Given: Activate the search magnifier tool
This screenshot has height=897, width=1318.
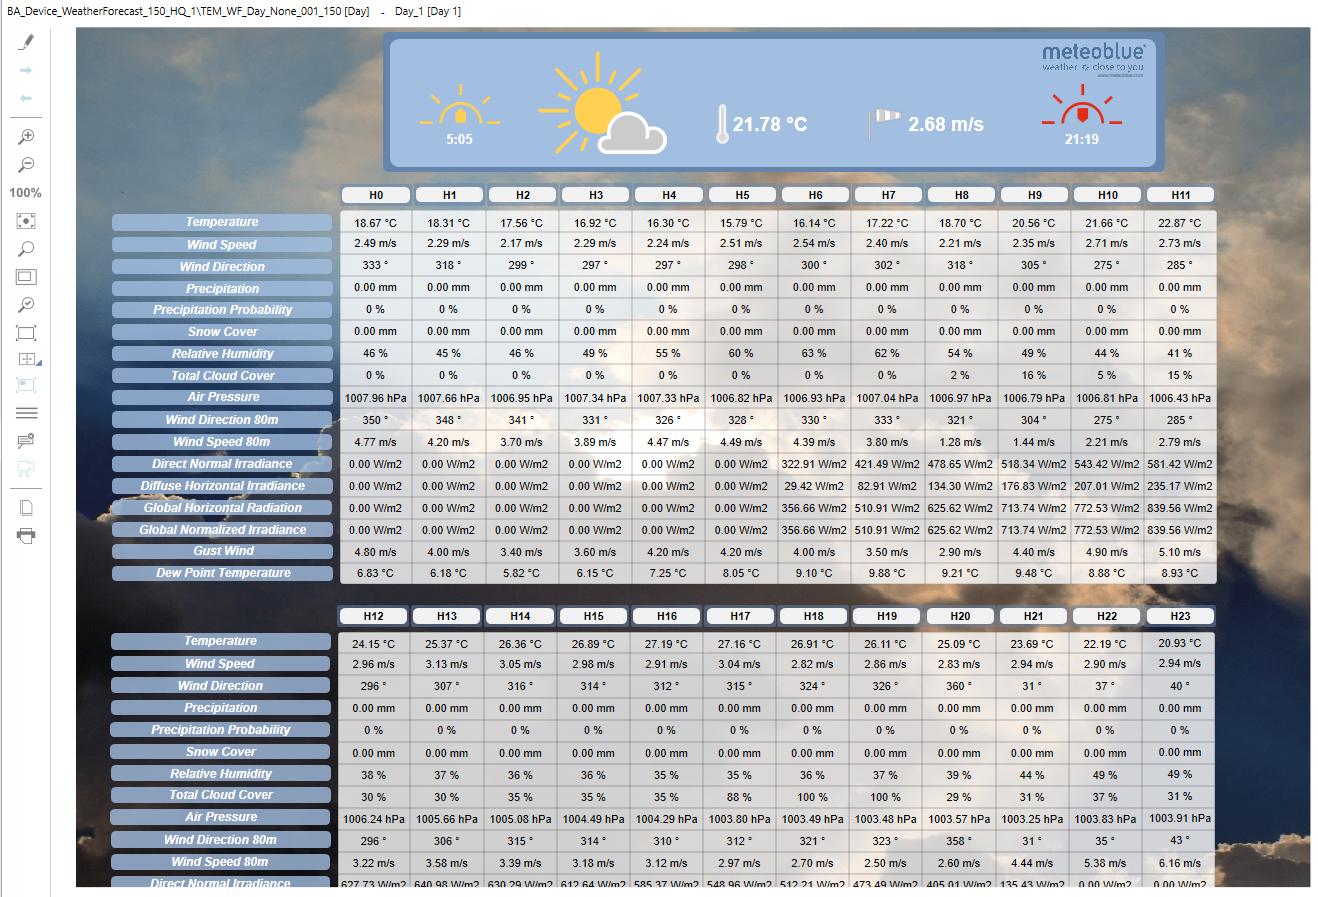Looking at the screenshot, I should coord(25,248).
